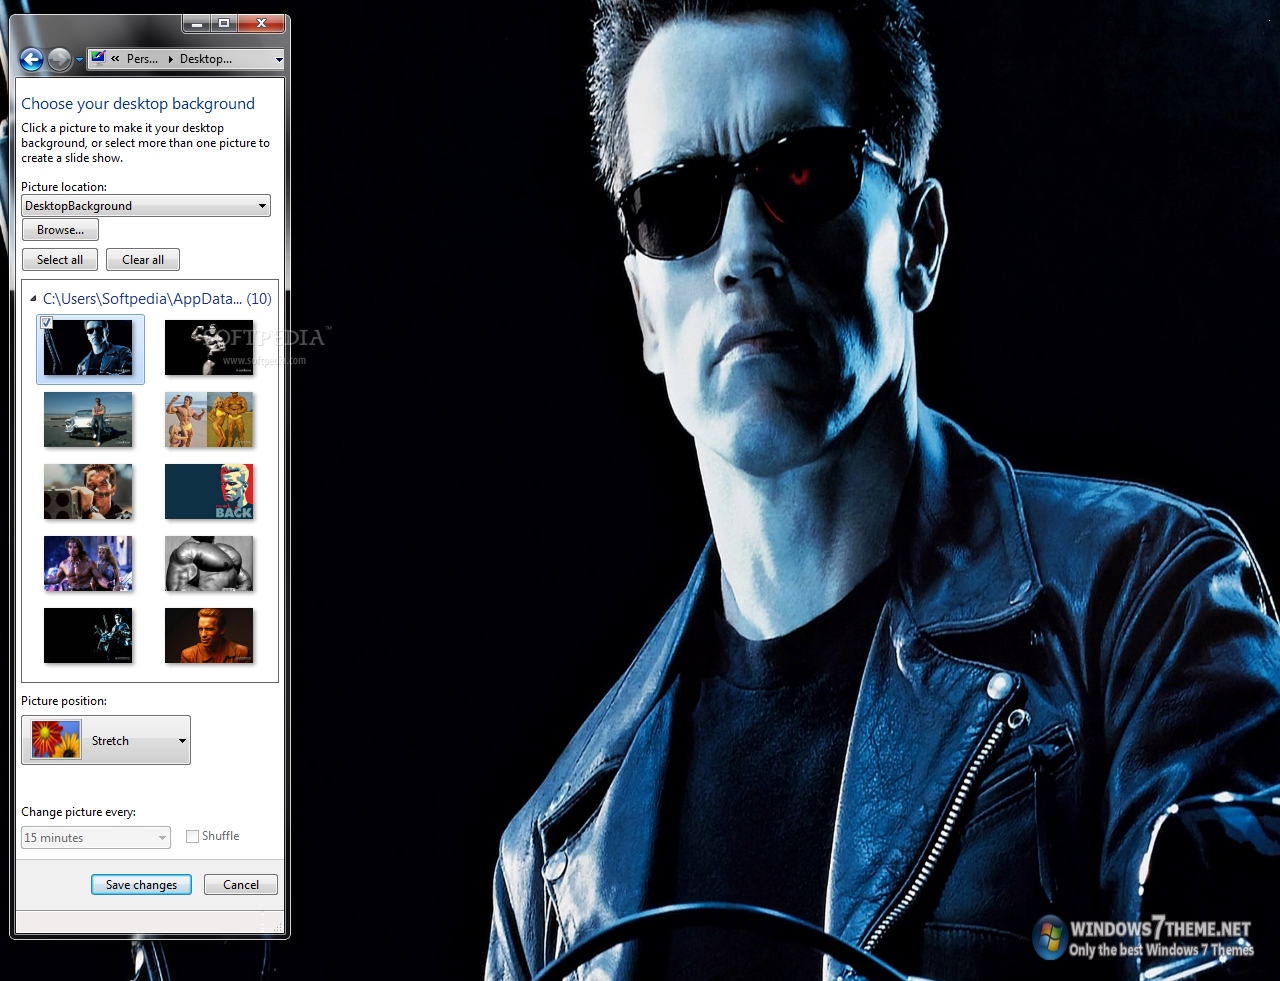Viewport: 1280px width, 981px height.
Task: Select the Terminator sunglasses close-up thumbnail
Action: point(88,348)
